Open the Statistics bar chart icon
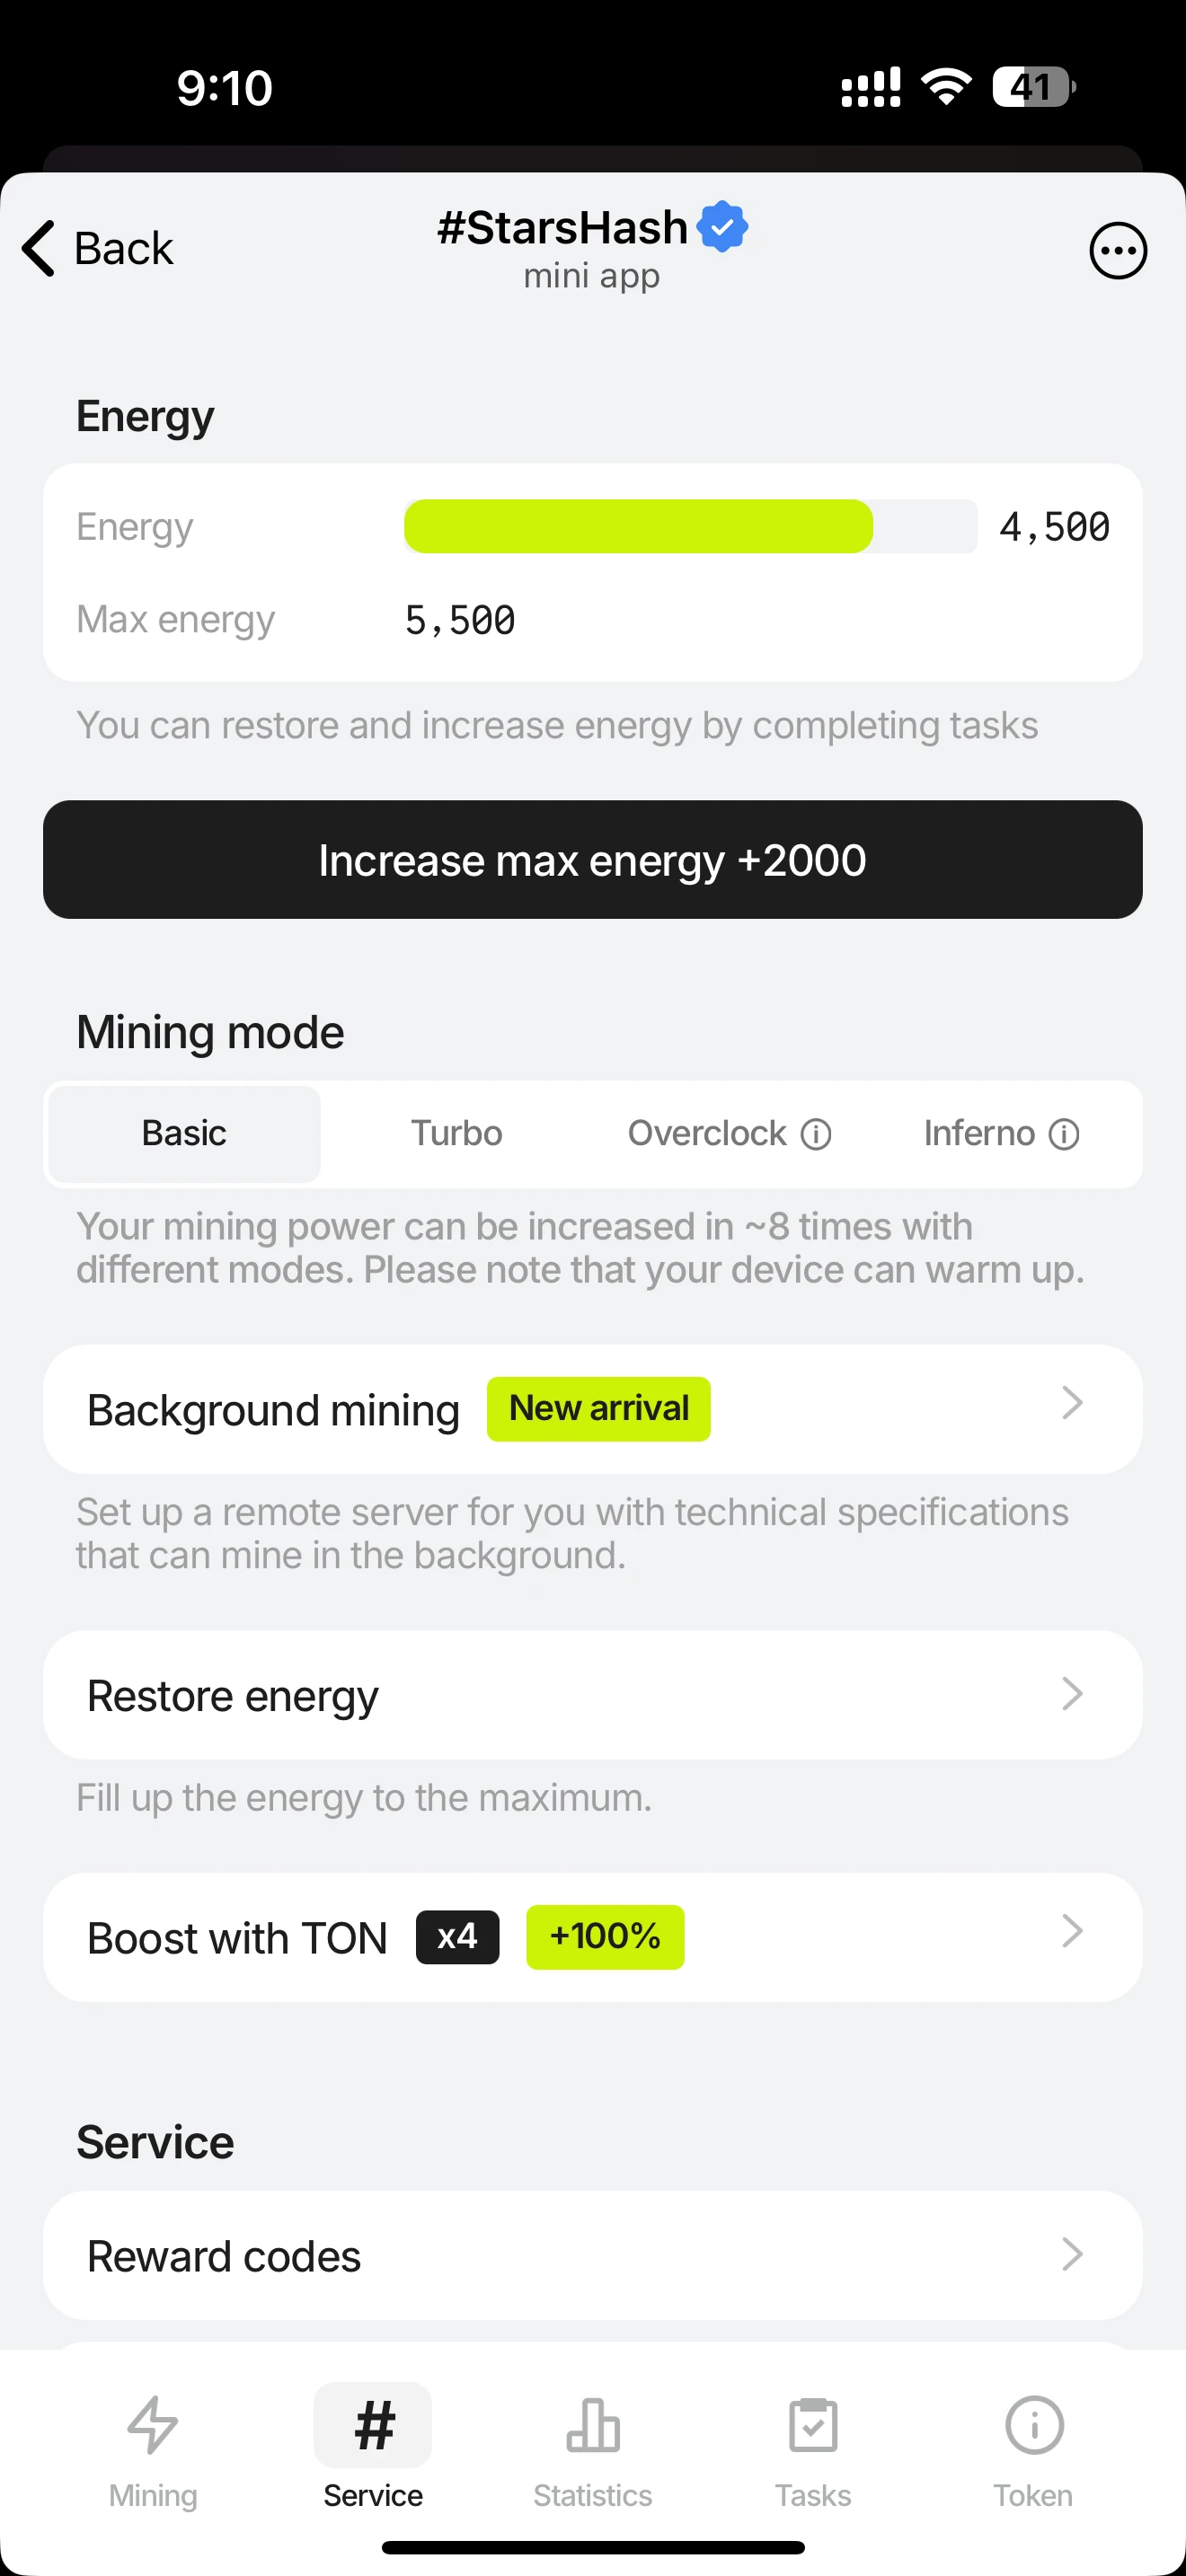Viewport: 1186px width, 2576px height. pyautogui.click(x=593, y=2425)
